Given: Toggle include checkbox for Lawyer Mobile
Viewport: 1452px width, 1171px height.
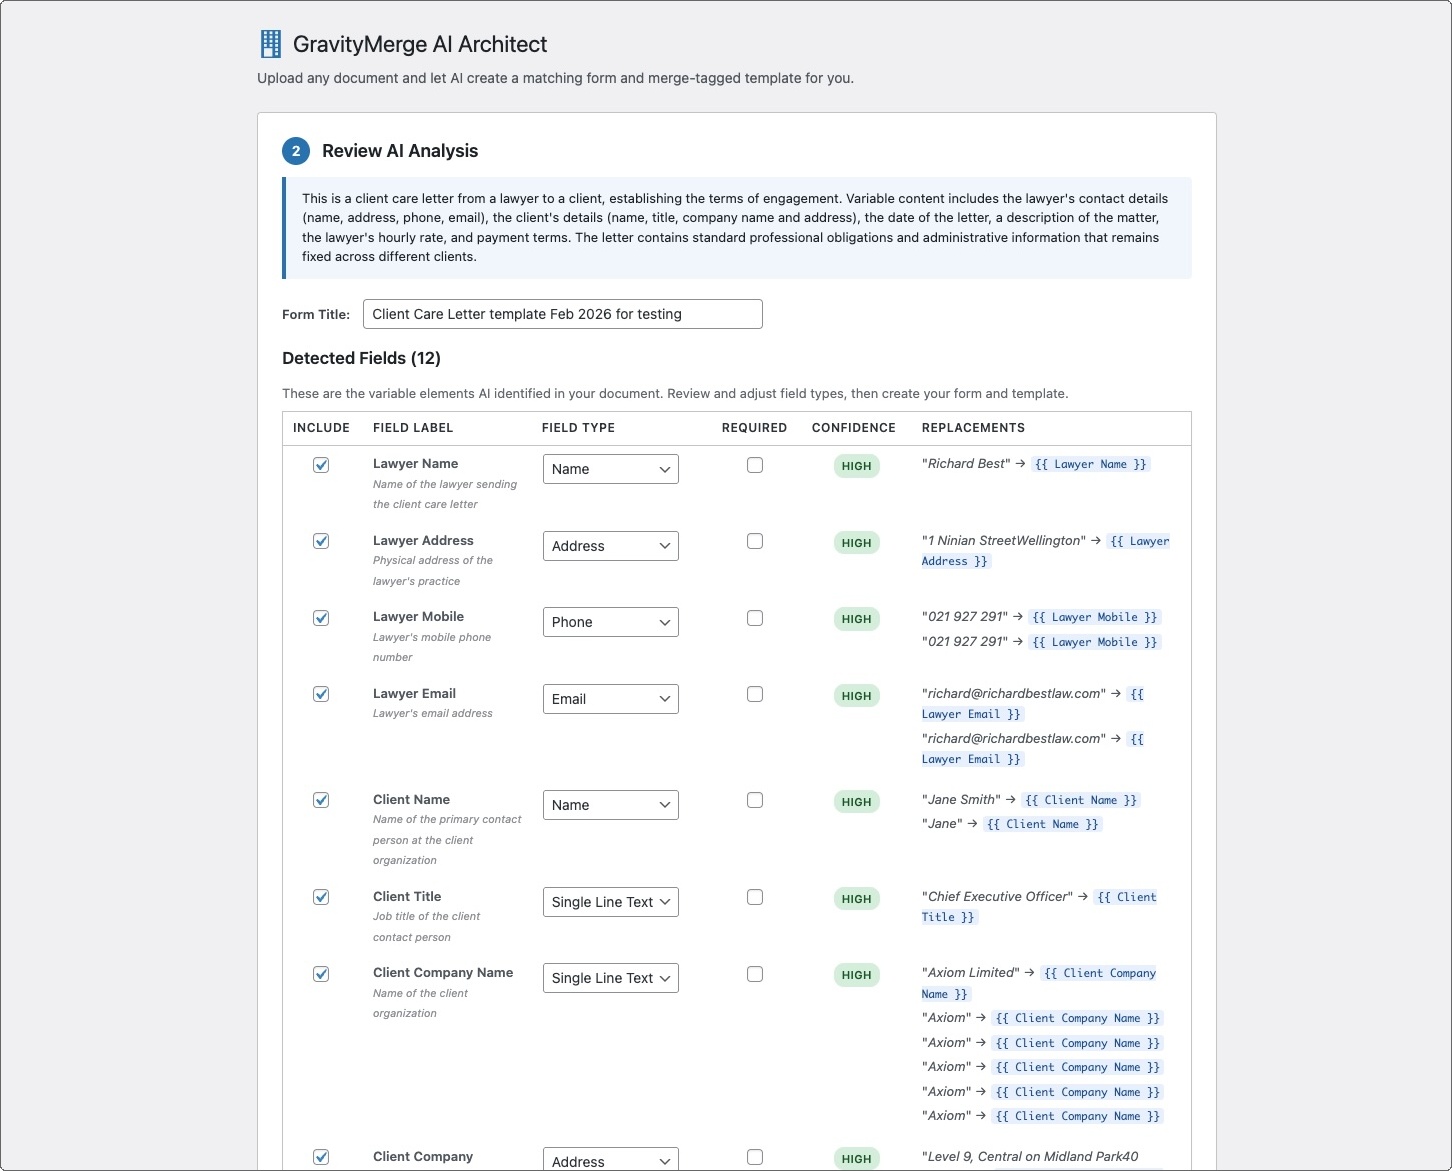Looking at the screenshot, I should pyautogui.click(x=321, y=618).
